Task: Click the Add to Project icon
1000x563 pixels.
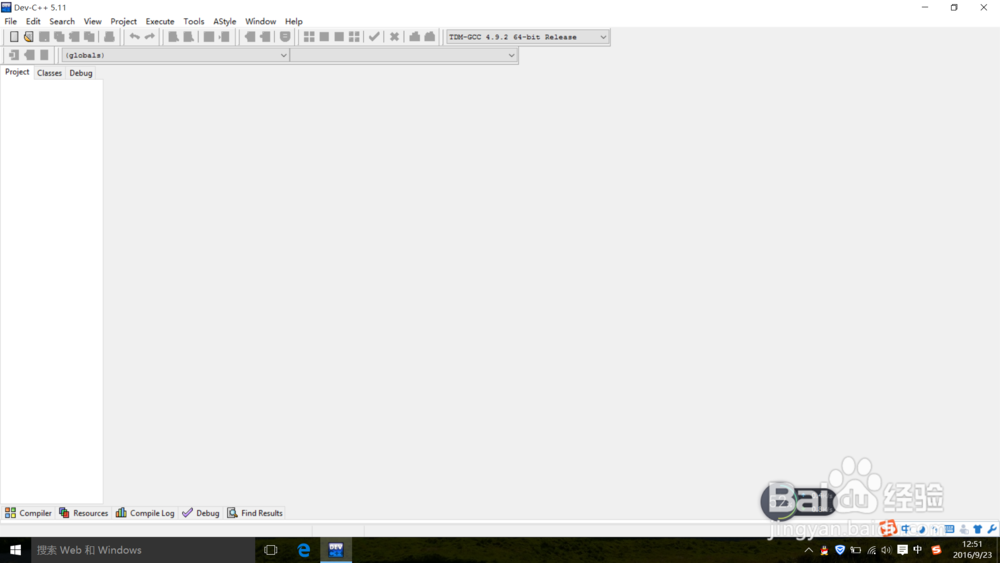Action: tap(250, 37)
